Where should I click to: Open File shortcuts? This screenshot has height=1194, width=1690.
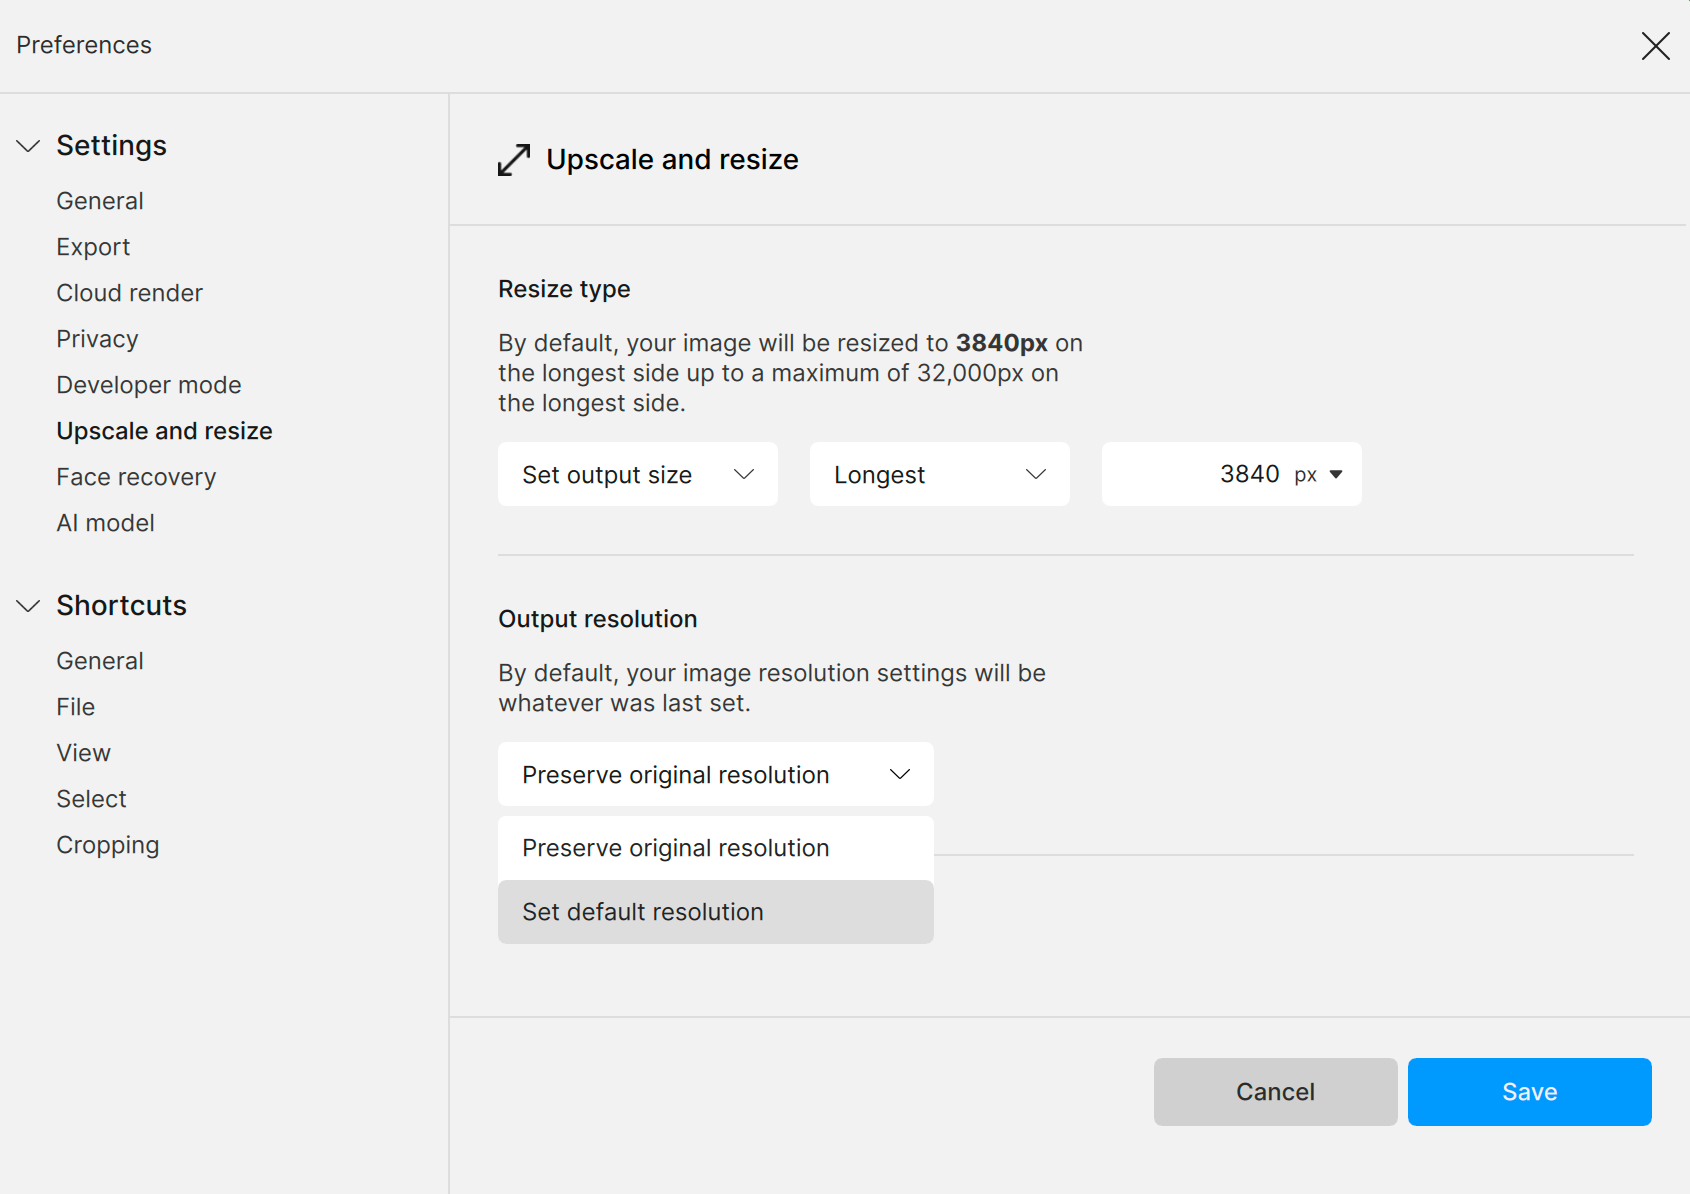coord(75,707)
